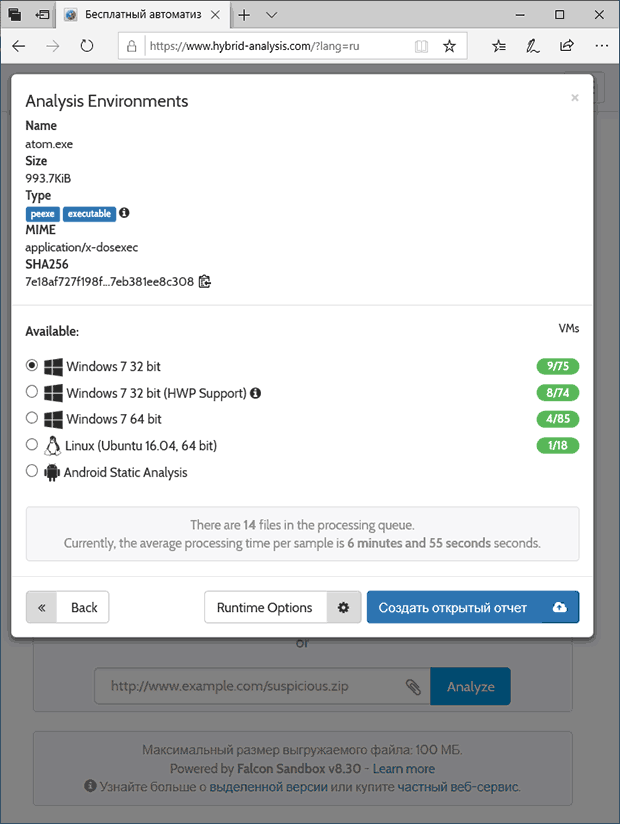The image size is (620, 824).
Task: Choose Android Static Analysis option
Action: (x=32, y=471)
